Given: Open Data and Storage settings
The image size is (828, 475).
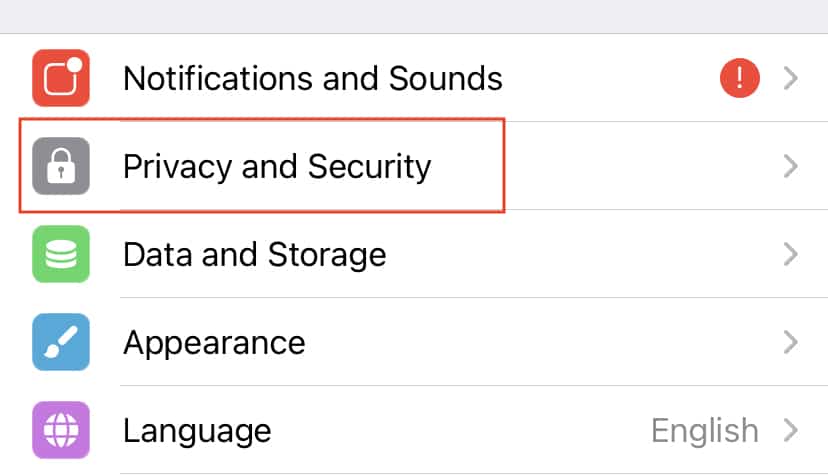Looking at the screenshot, I should (x=414, y=254).
